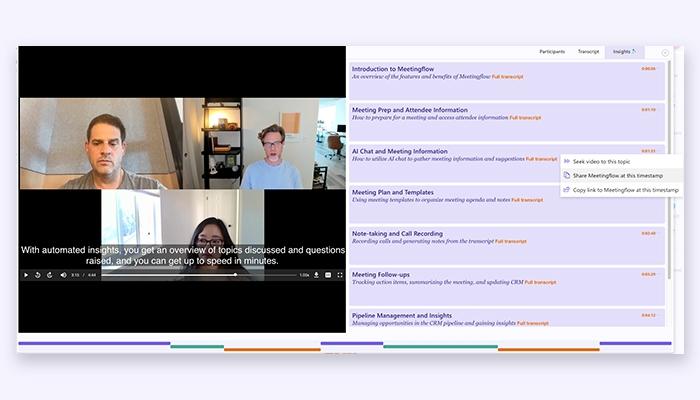The image size is (700, 400).
Task: Click the 'Tracking action items' description
Action: point(438,283)
